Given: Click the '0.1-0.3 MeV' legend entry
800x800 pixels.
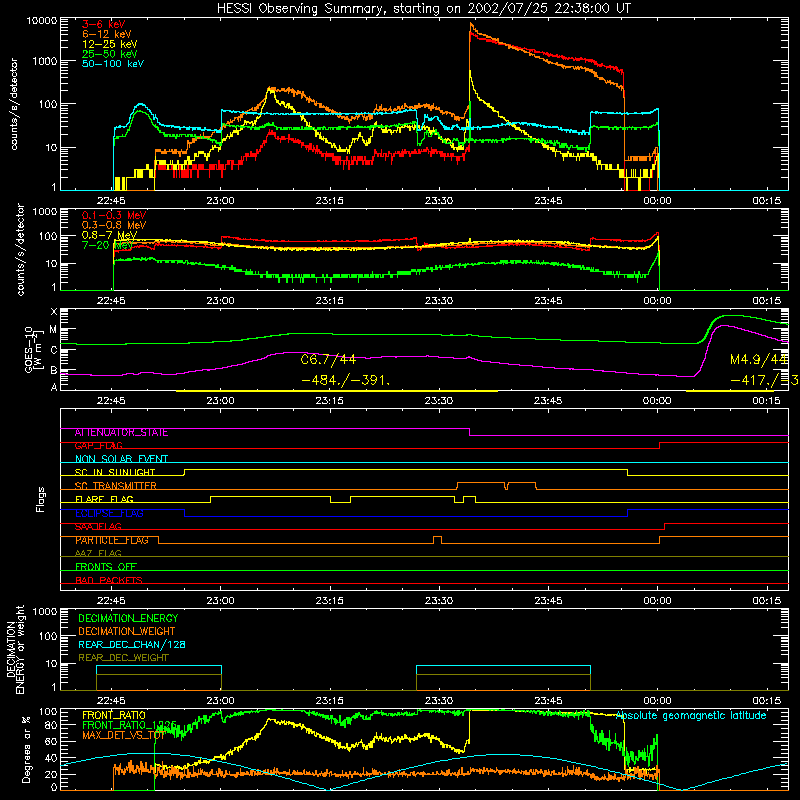Looking at the screenshot, I should 114,215.
